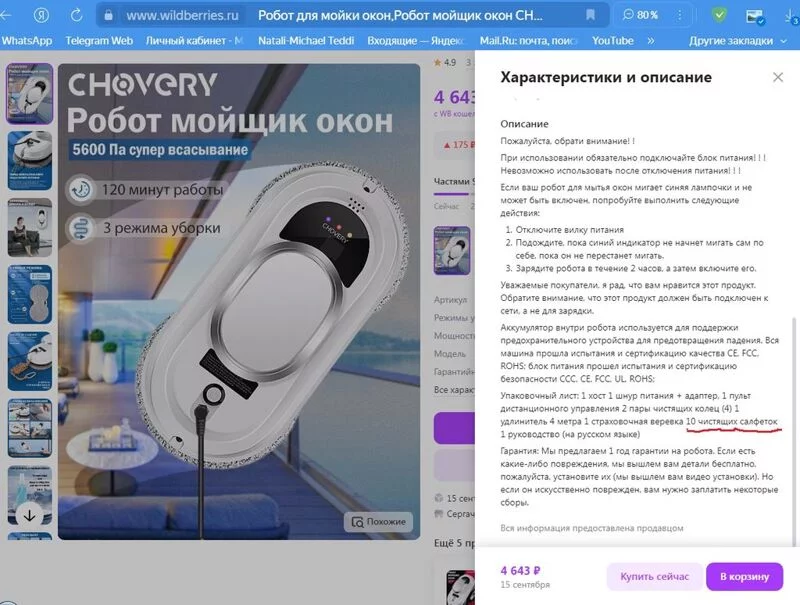
Task: Open the Входящие — Яндекс bookmark
Action: (x=416, y=41)
